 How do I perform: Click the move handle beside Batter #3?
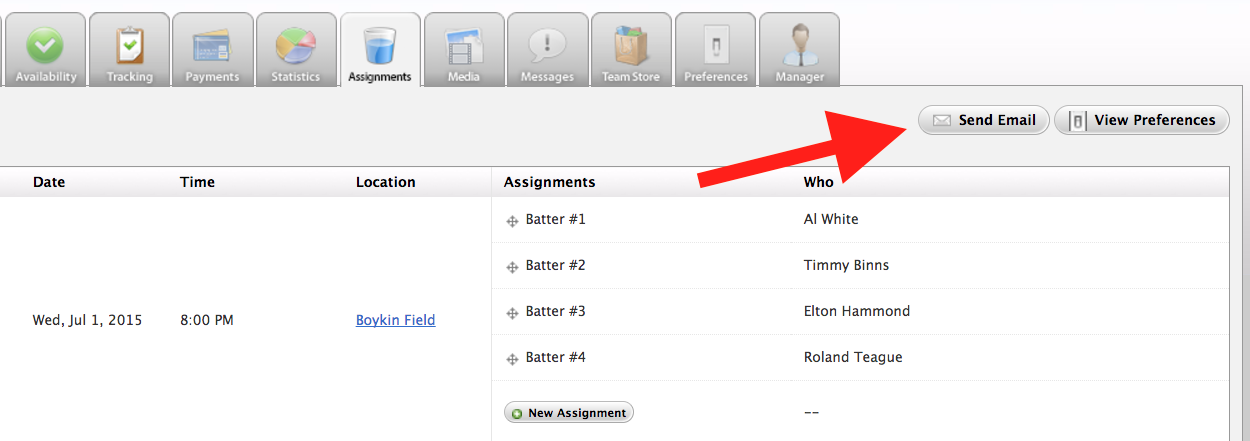[512, 312]
